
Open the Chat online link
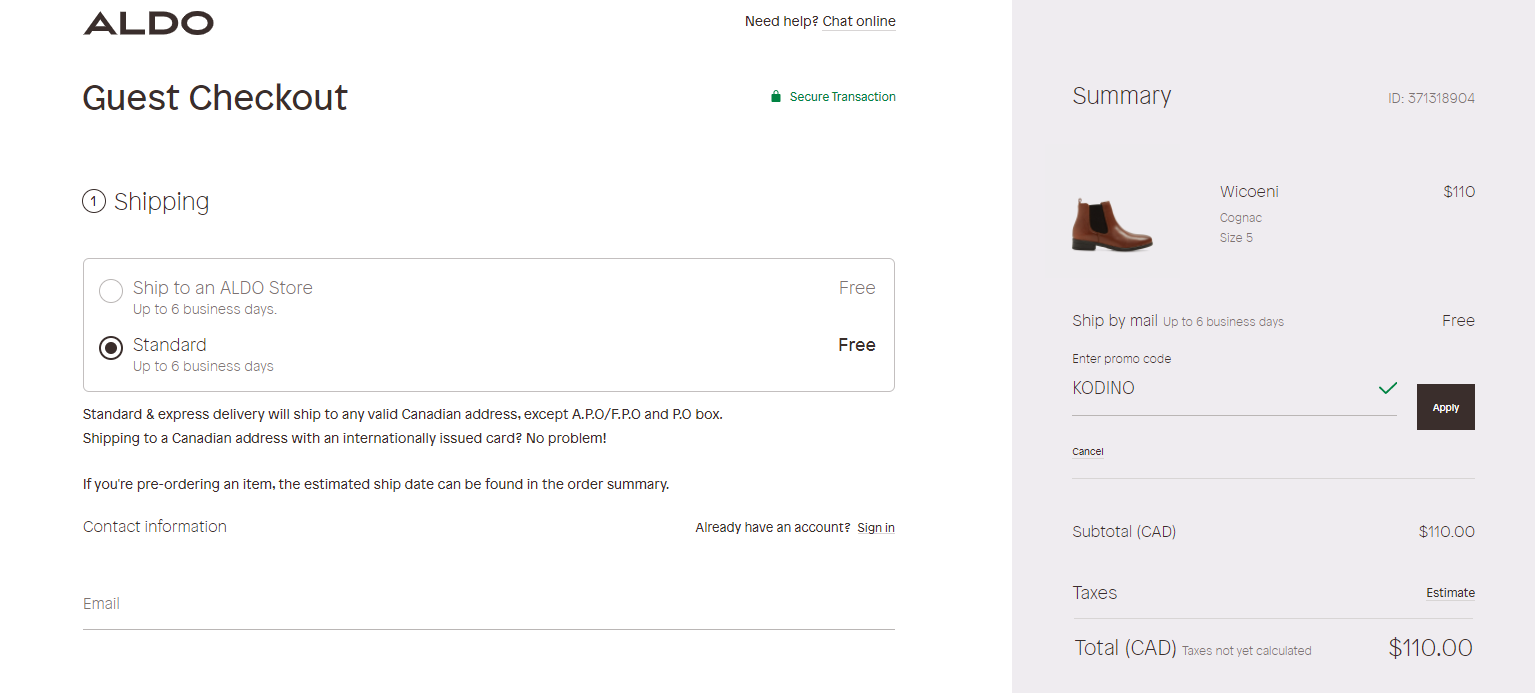[859, 21]
